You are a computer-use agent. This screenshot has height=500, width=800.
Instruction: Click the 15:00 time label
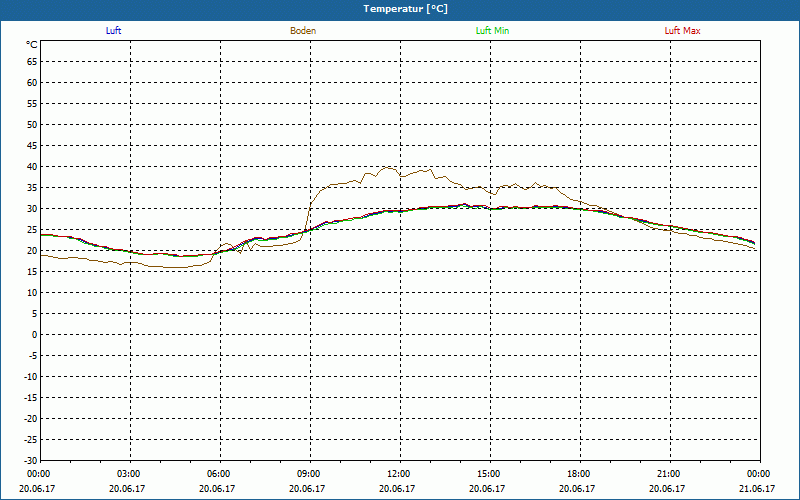point(489,474)
